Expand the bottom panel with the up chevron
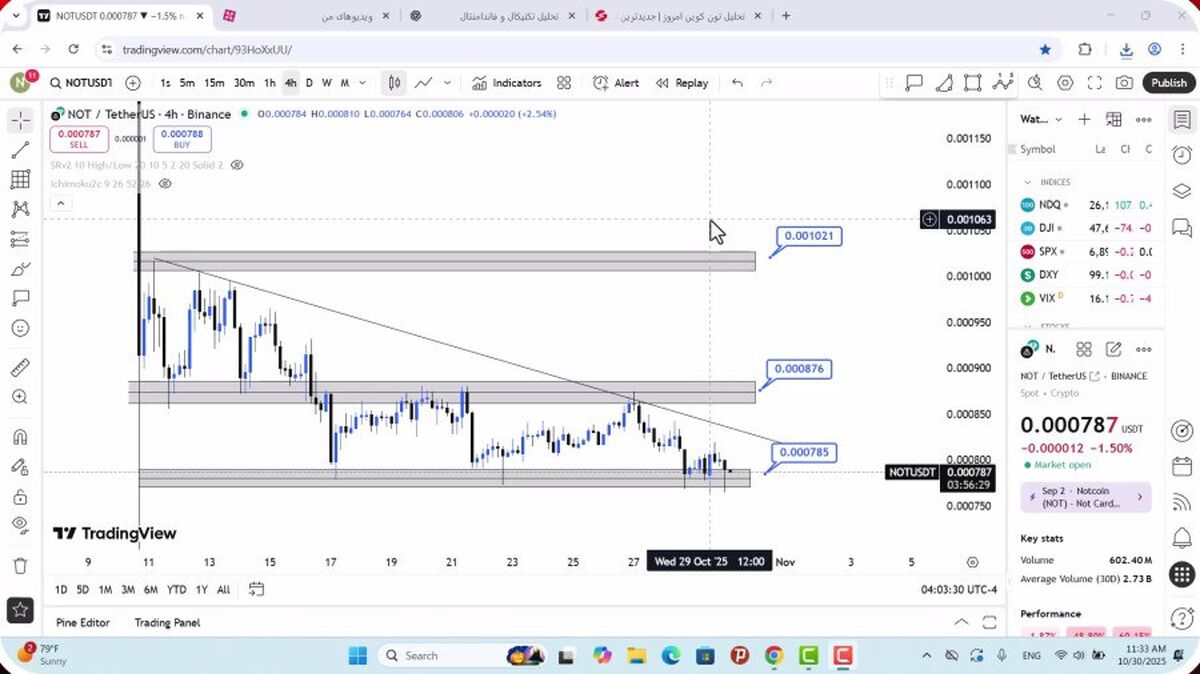 [x=961, y=622]
